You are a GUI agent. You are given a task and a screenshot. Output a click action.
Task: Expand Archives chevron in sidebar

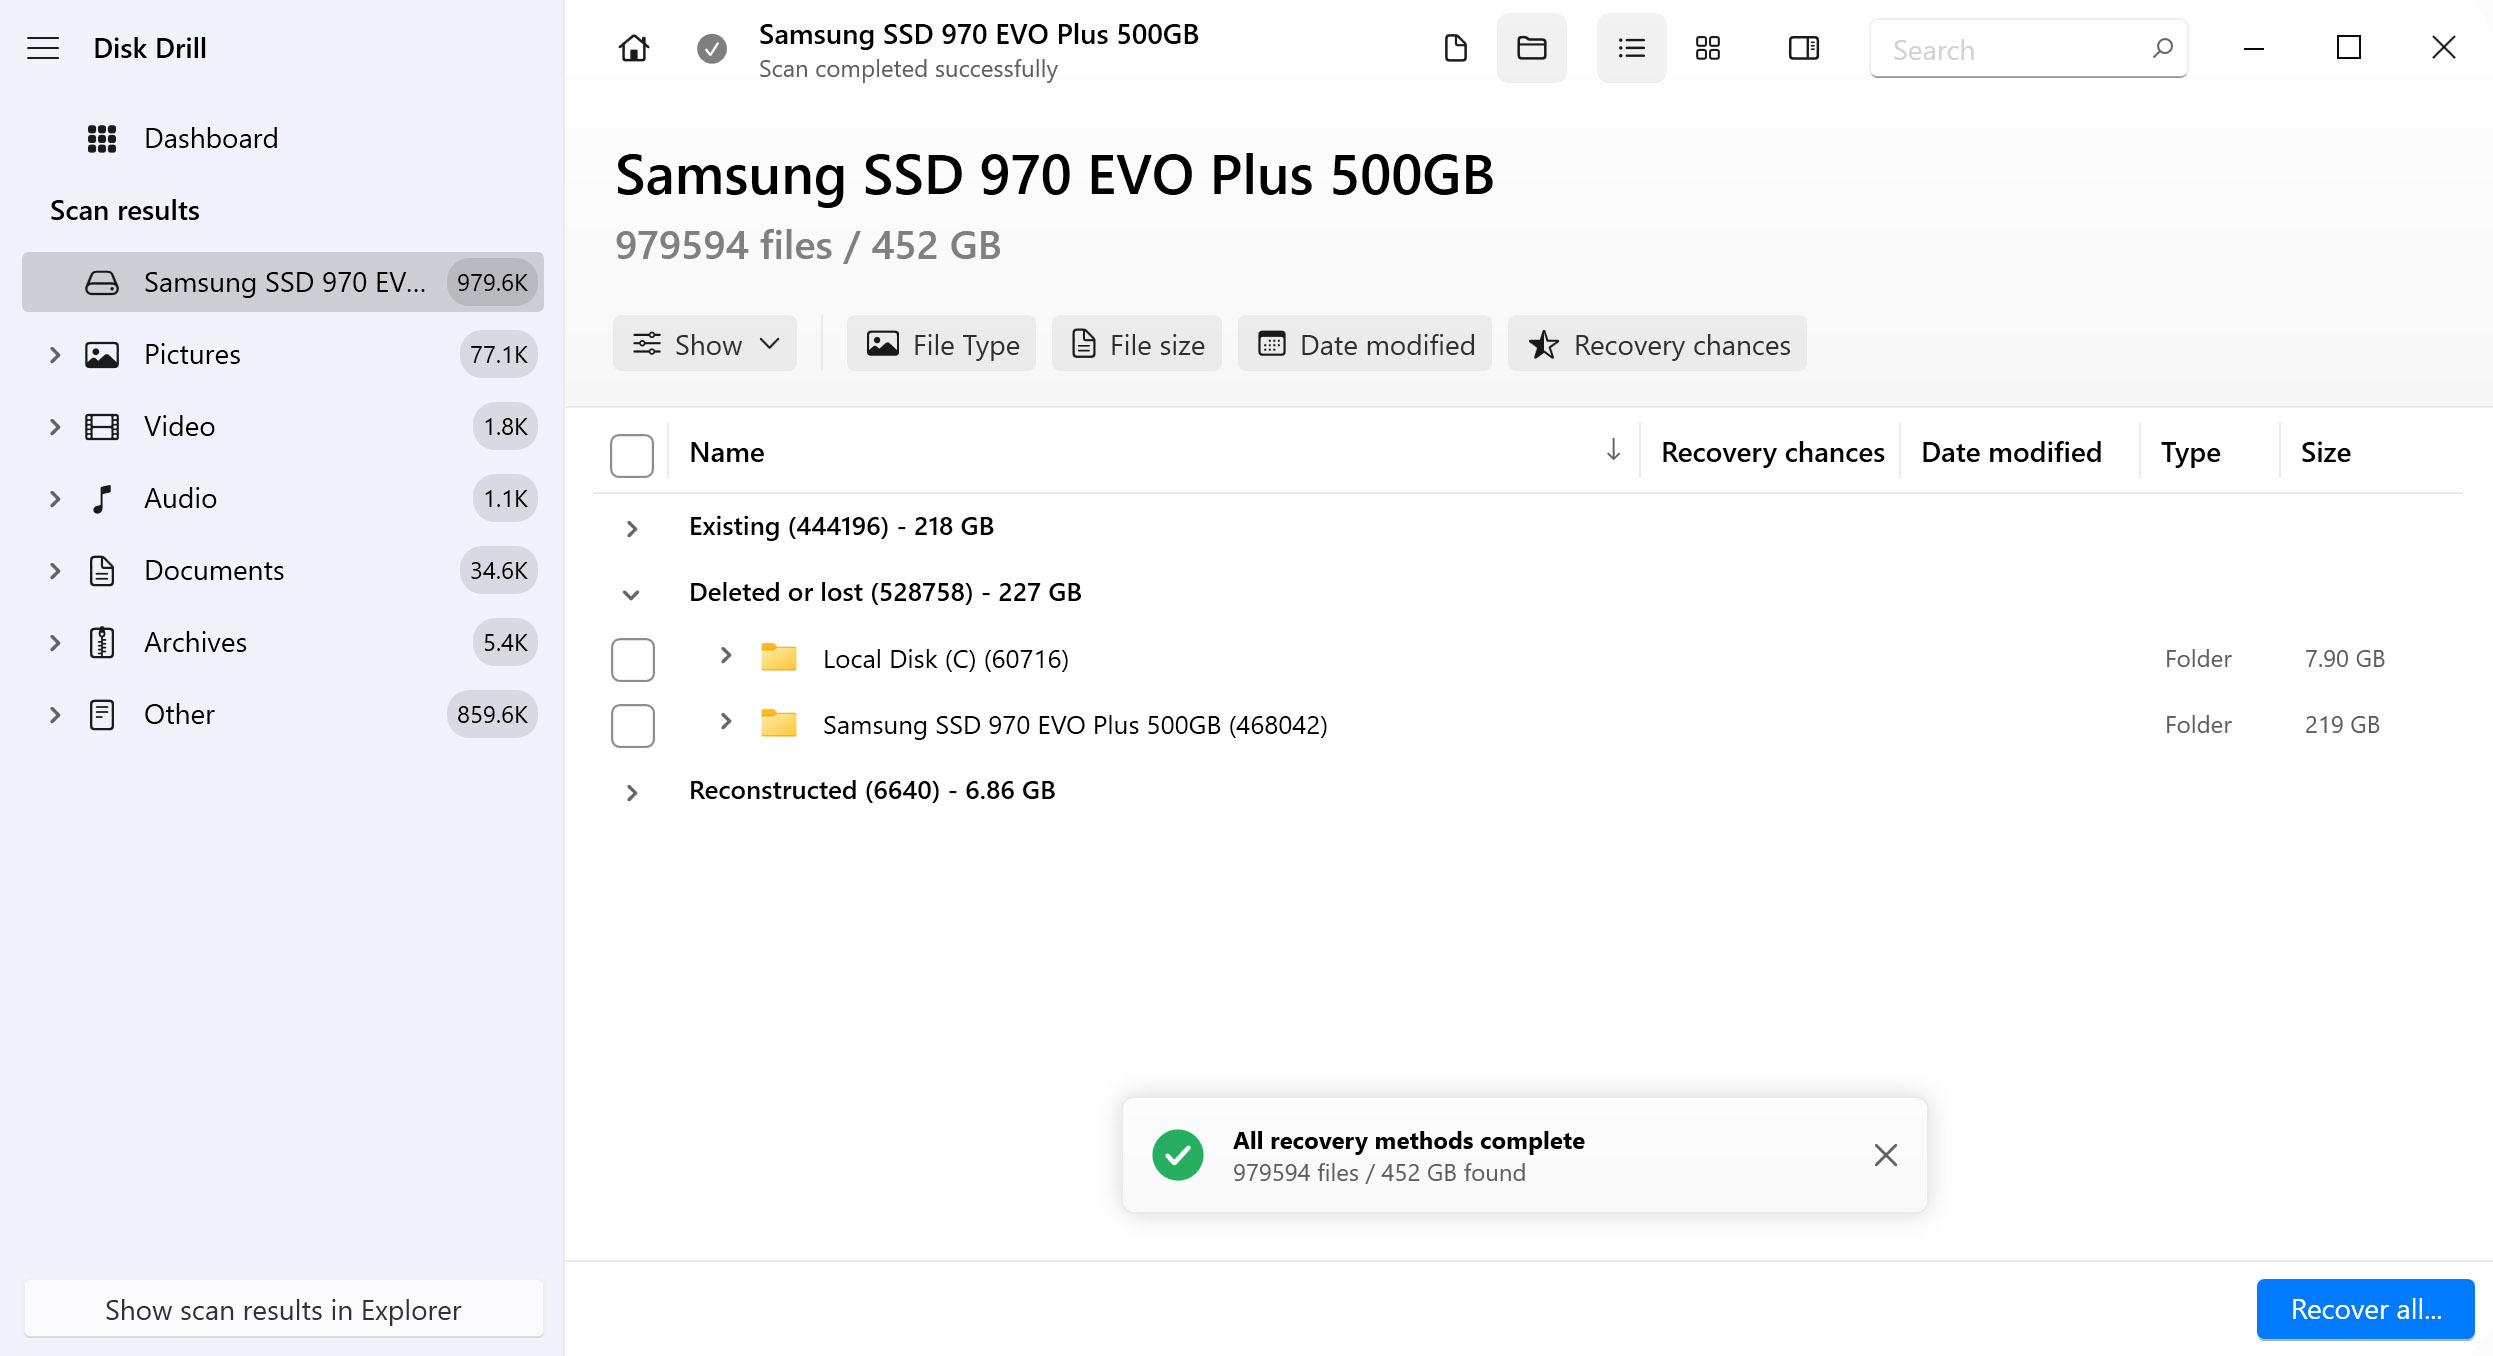55,642
